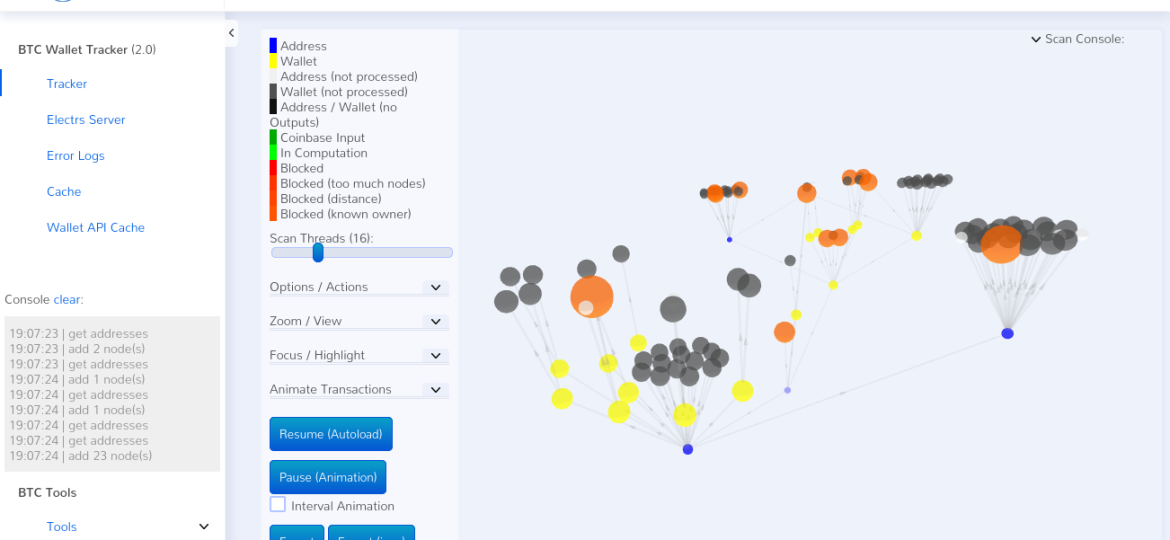Open the Error Logs page
Viewport: 1170px width, 540px height.
[x=75, y=155]
